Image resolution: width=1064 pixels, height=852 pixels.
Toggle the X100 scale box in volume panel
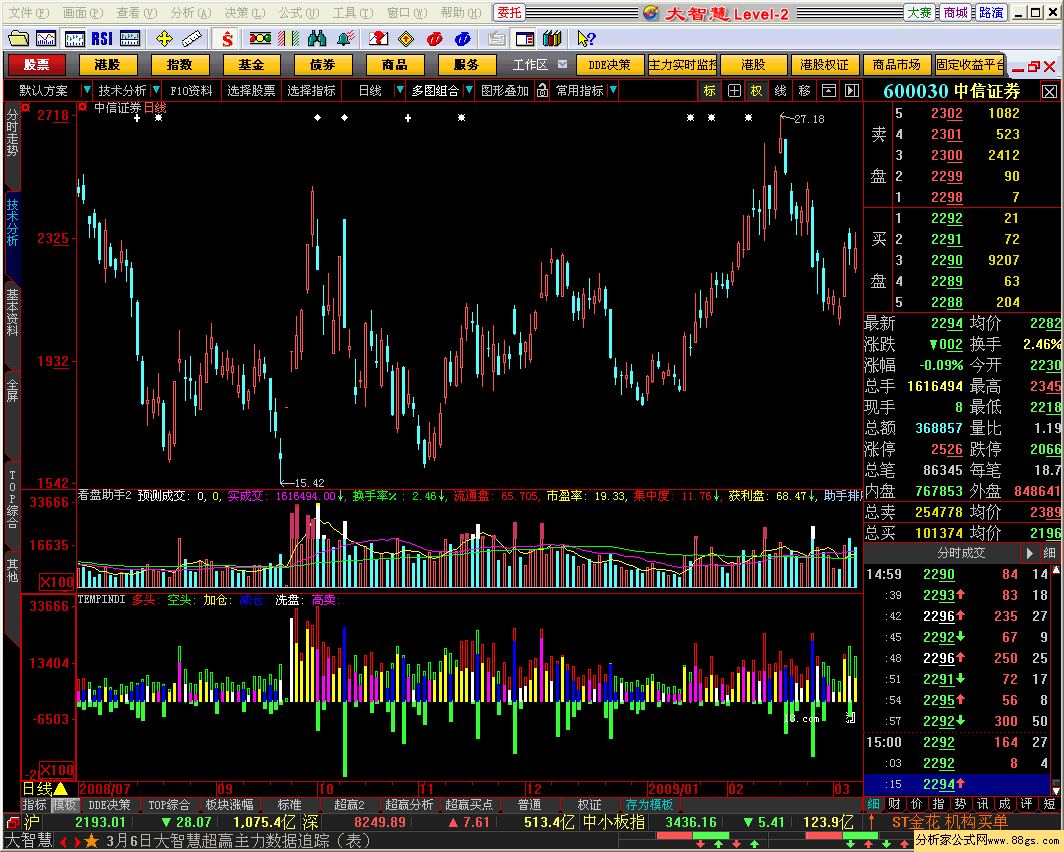(x=57, y=582)
